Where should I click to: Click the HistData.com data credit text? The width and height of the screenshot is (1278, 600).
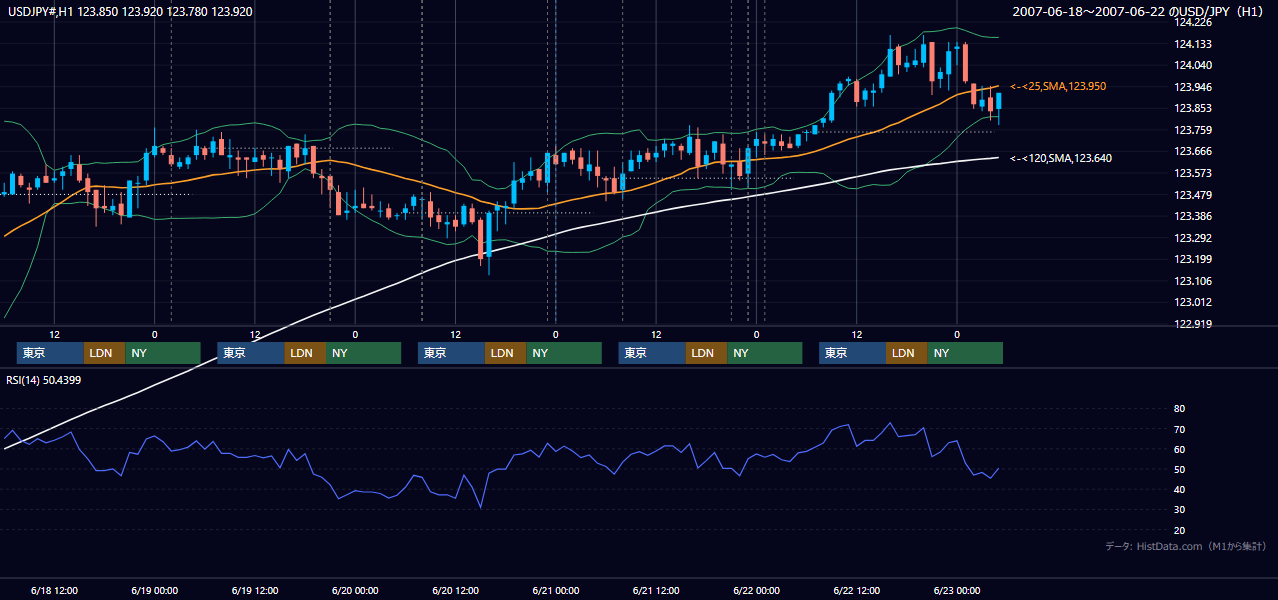[x=1186, y=546]
